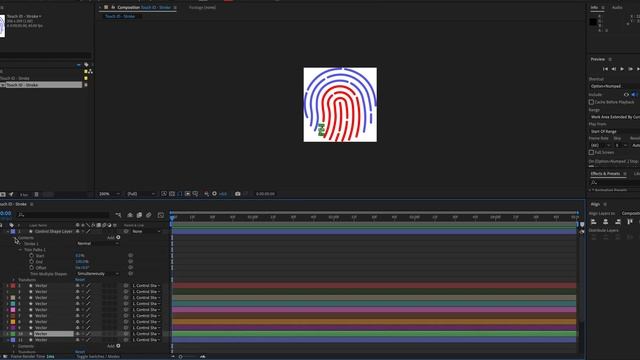Open Trim Multiple Shapes dropdown Simultaneously
The image size is (640, 360).
pyautogui.click(x=98, y=274)
